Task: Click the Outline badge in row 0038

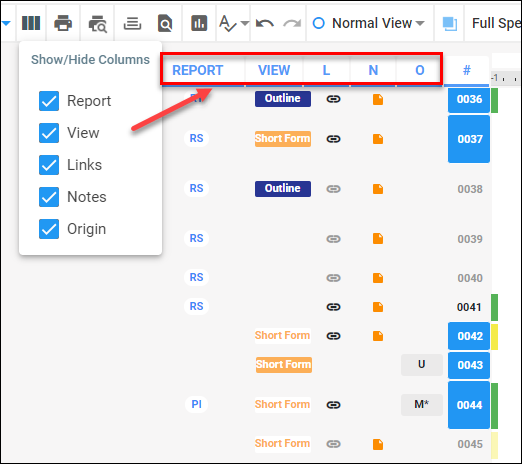Action: click(x=283, y=189)
